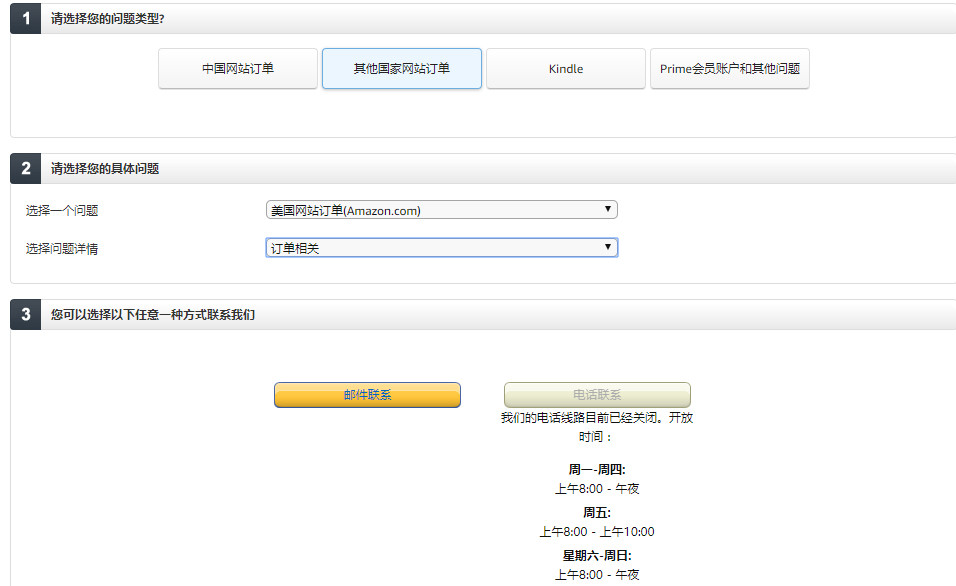Click the 选择一个问题 label
Screen dimensions: 956x586
(62, 210)
